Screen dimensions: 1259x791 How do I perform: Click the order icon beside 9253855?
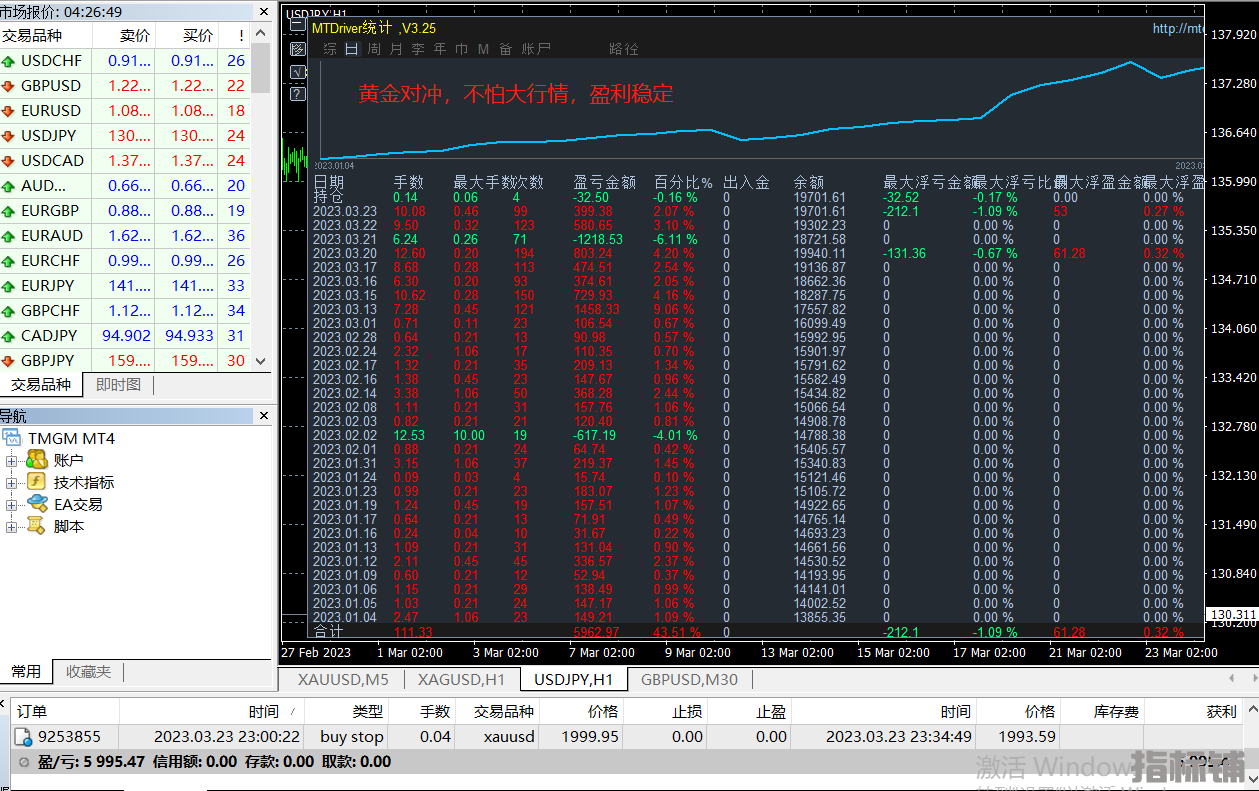coord(23,737)
